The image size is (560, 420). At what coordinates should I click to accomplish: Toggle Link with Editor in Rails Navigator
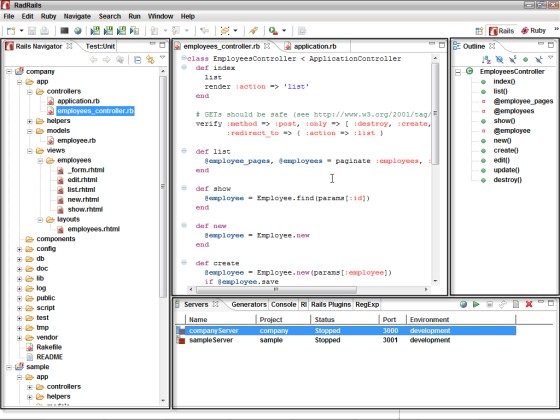150,60
